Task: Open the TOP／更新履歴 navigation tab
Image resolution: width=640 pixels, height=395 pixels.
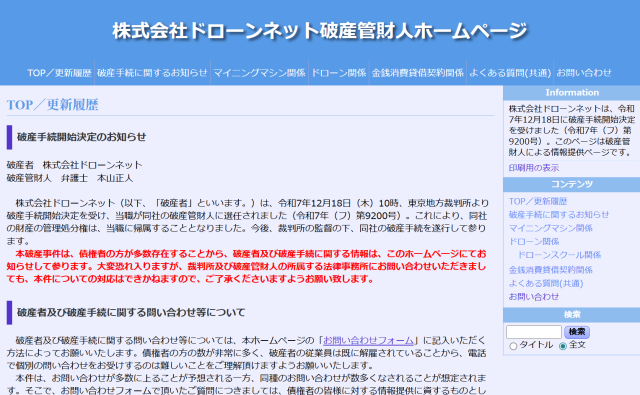Action: 59,73
